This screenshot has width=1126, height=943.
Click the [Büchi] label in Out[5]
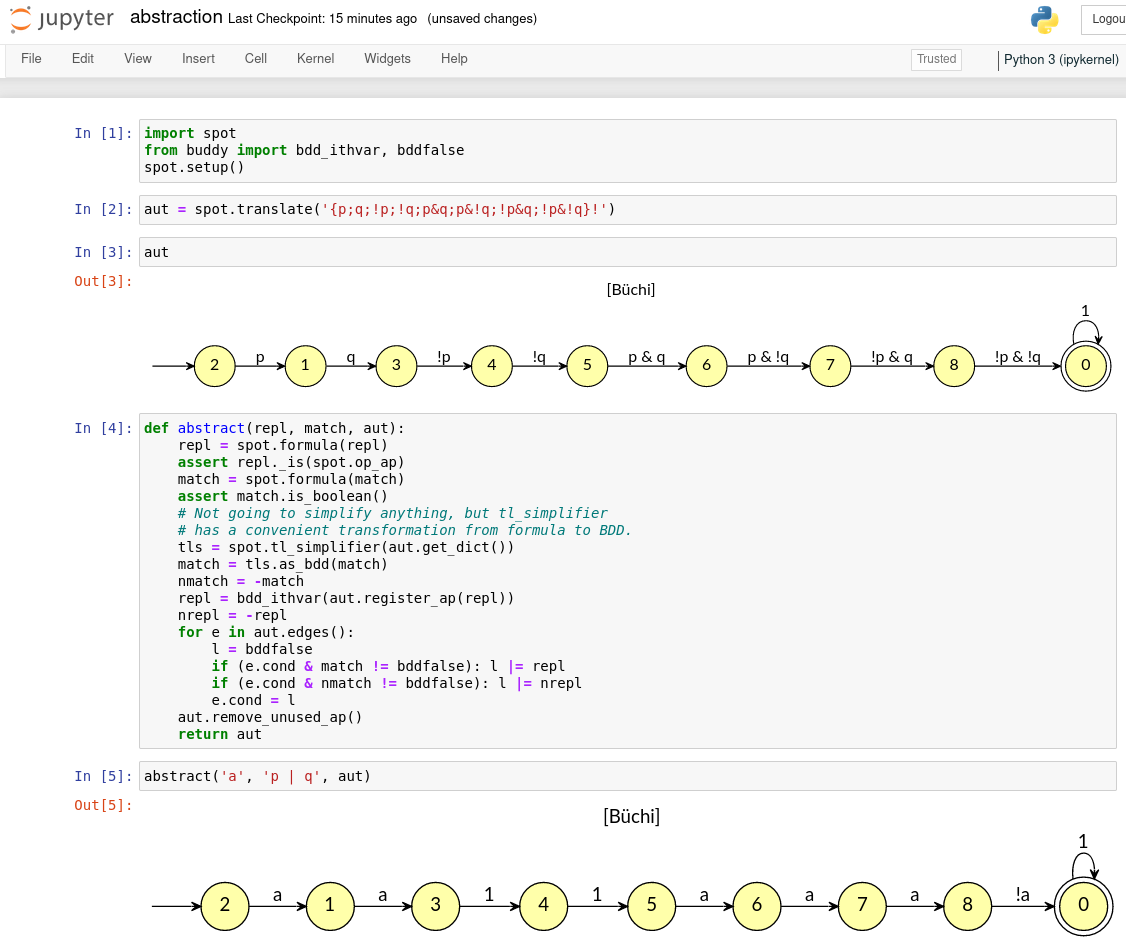tap(631, 817)
